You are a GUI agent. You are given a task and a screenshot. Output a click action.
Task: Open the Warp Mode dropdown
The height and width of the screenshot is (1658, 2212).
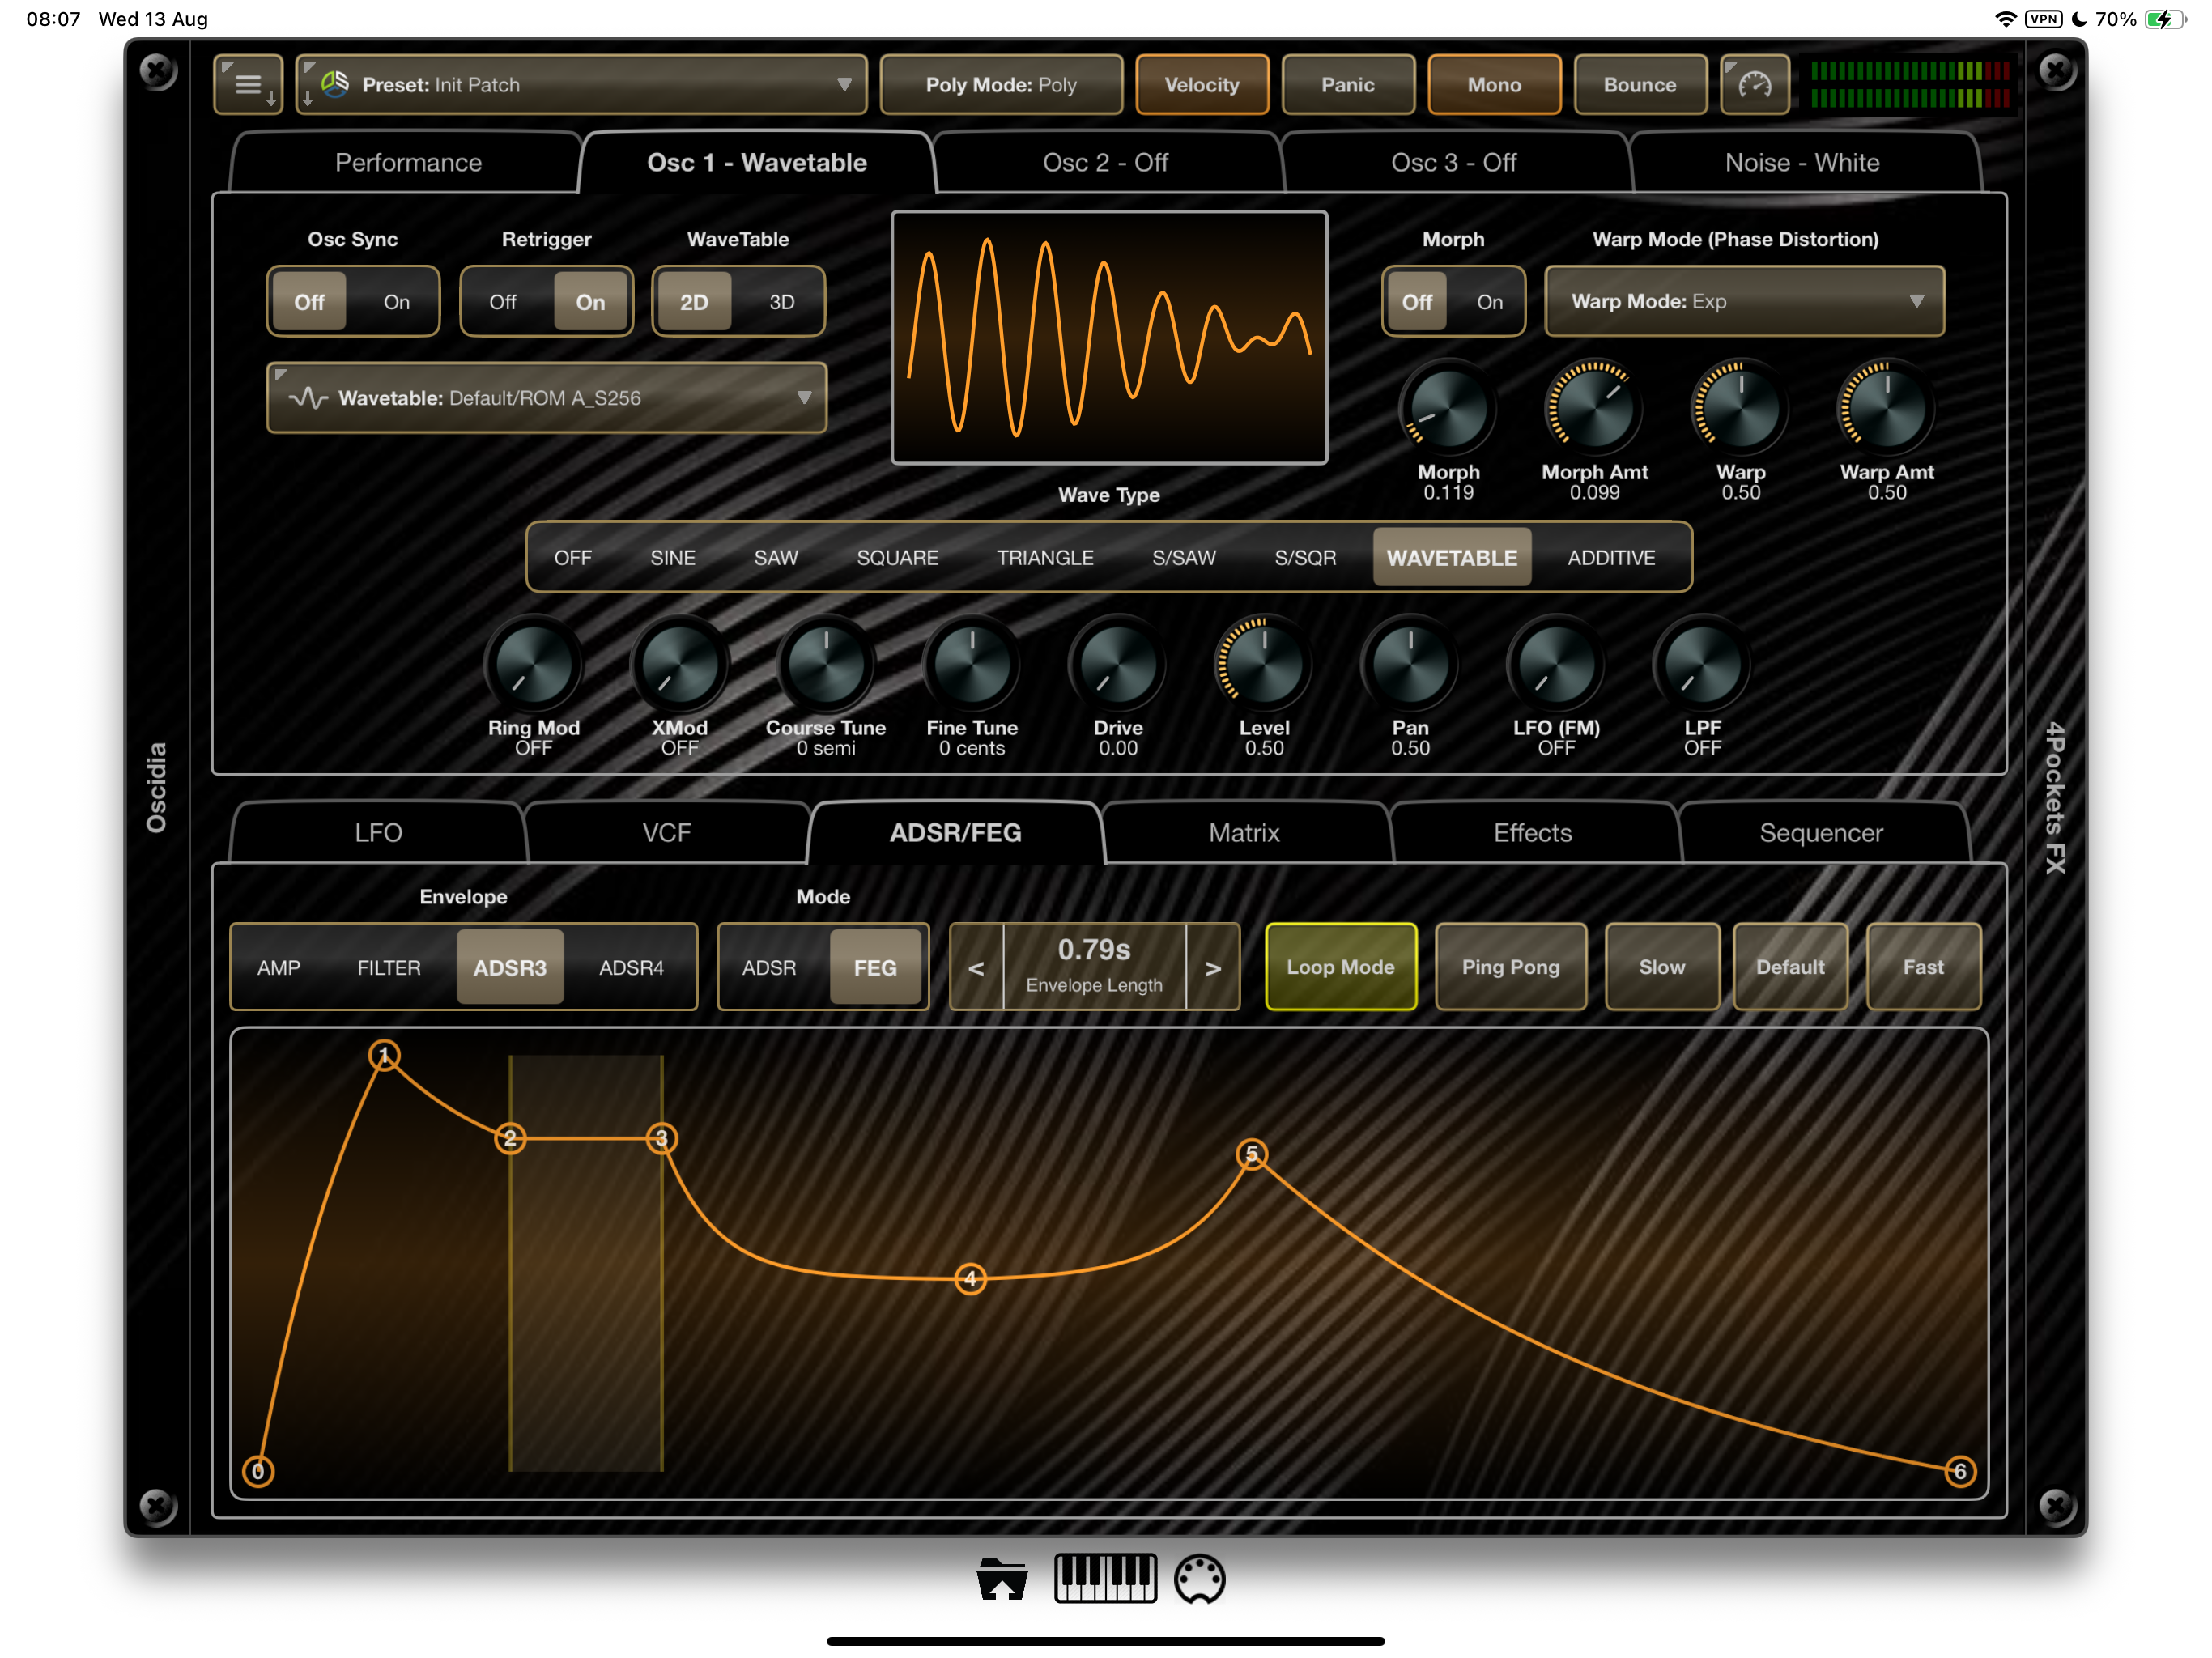1744,302
